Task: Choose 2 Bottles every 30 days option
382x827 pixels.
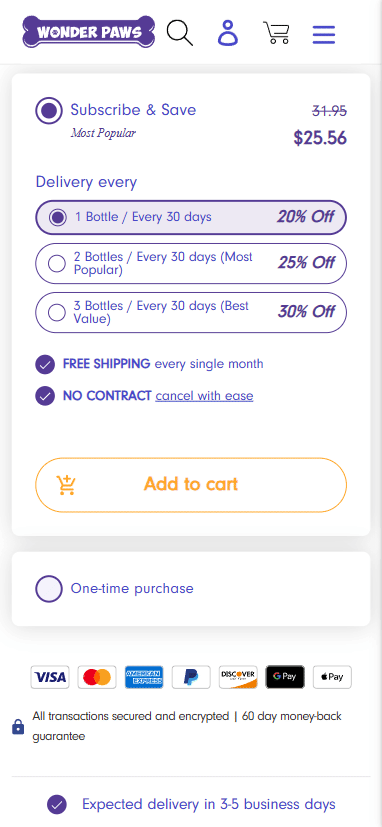Action: click(191, 263)
